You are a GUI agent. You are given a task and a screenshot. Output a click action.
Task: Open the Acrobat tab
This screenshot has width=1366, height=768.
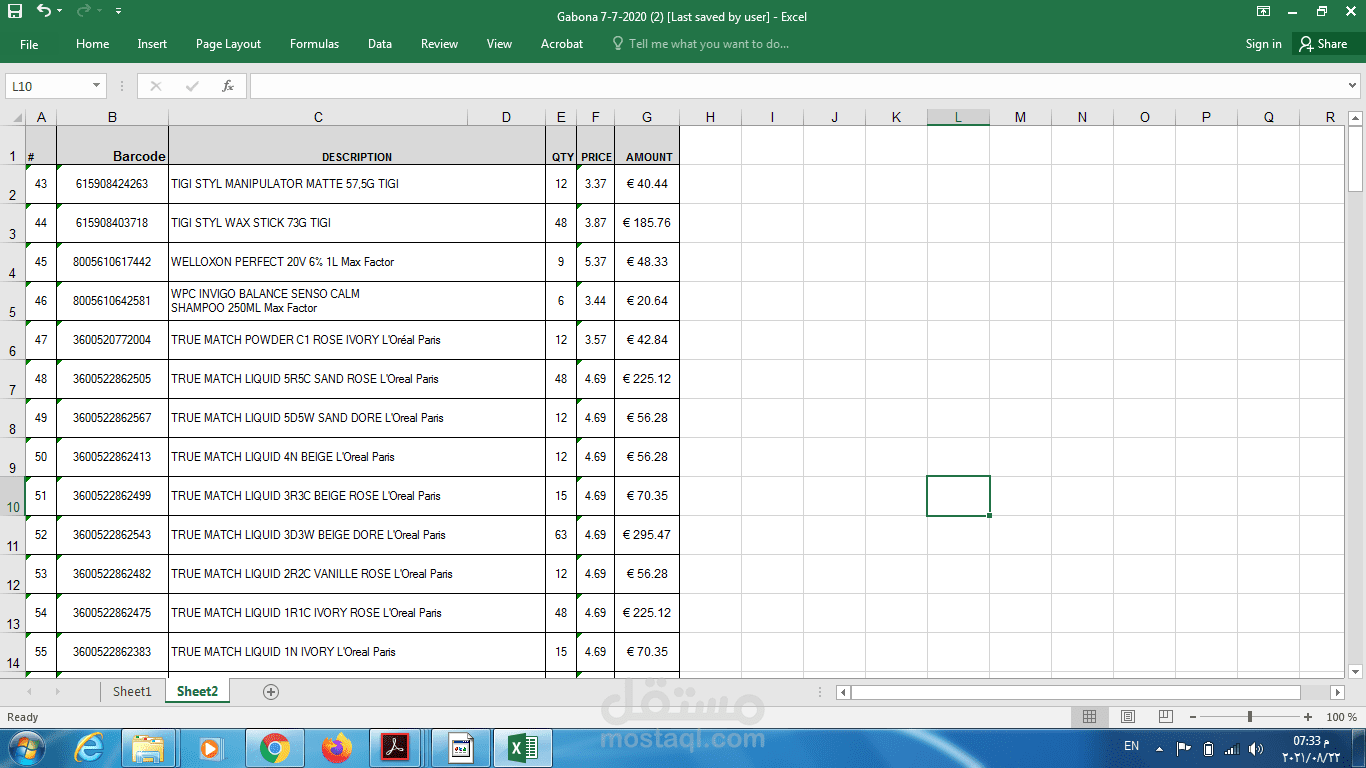point(562,44)
